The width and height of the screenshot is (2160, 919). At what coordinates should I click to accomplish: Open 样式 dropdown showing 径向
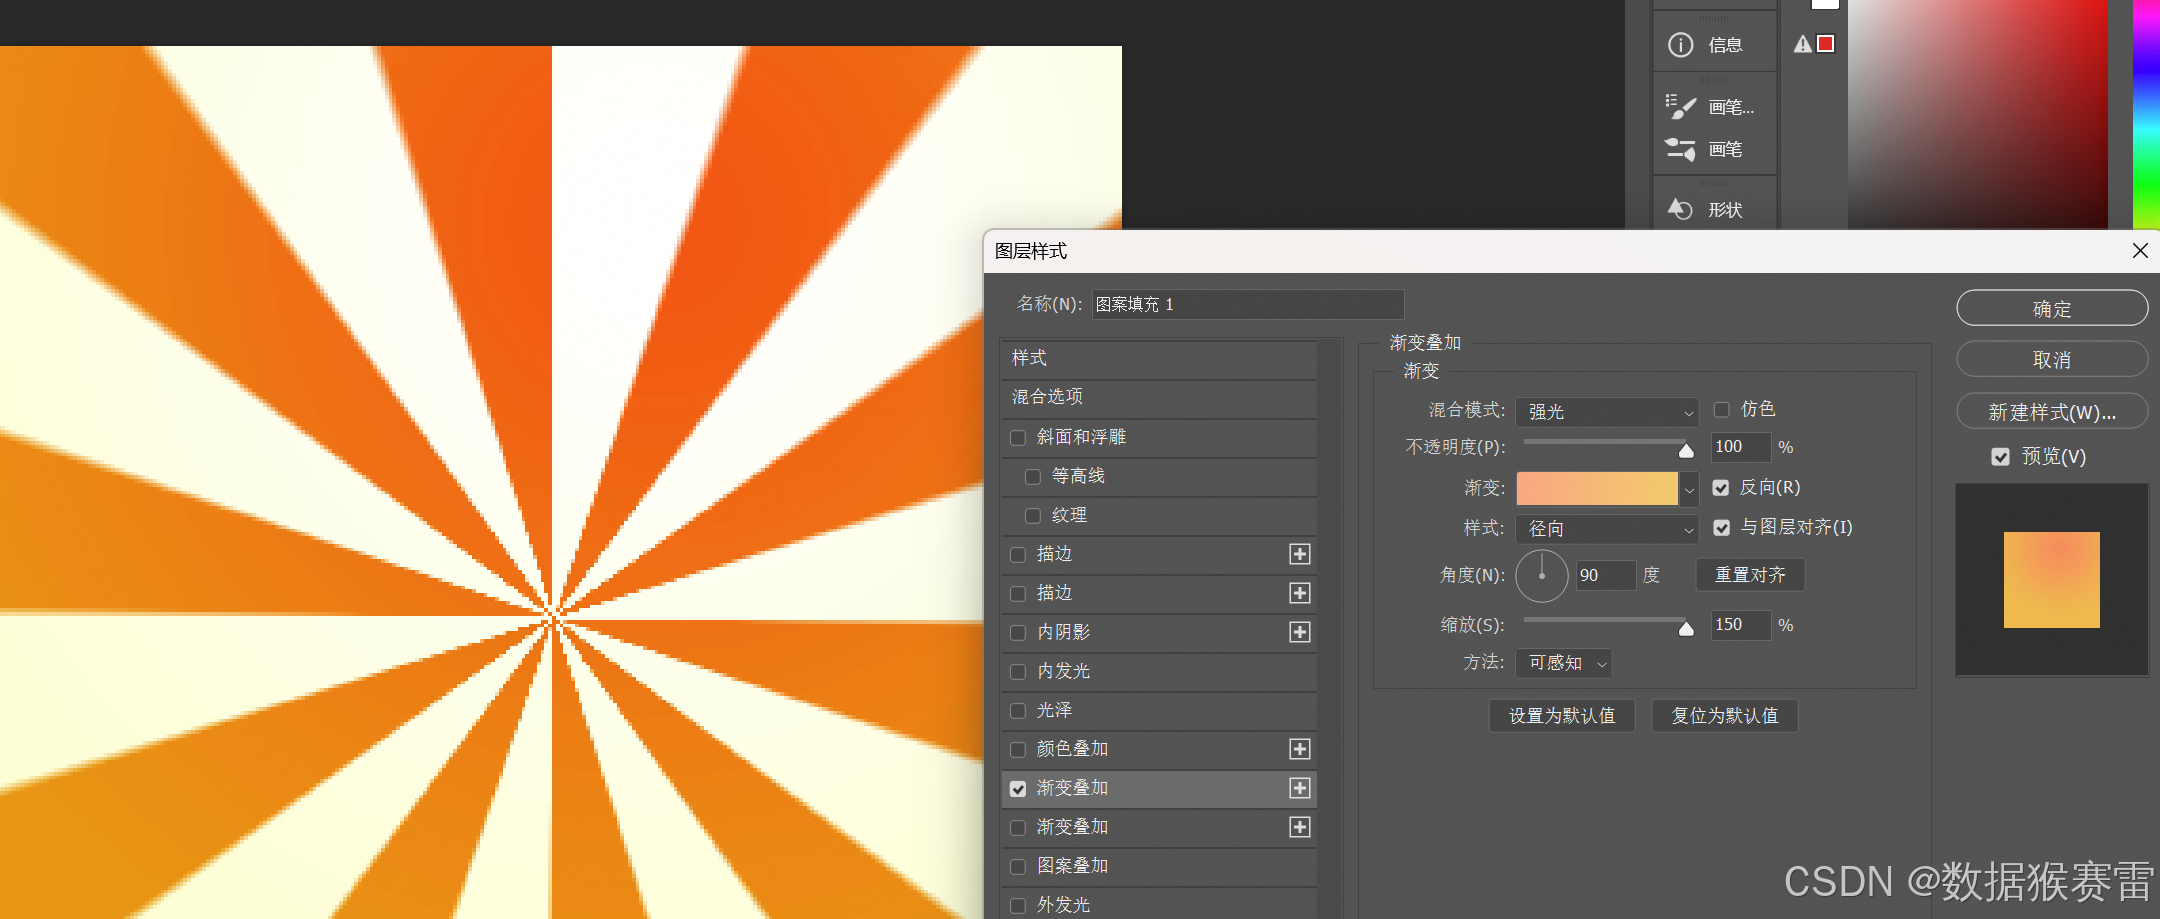pyautogui.click(x=1607, y=529)
